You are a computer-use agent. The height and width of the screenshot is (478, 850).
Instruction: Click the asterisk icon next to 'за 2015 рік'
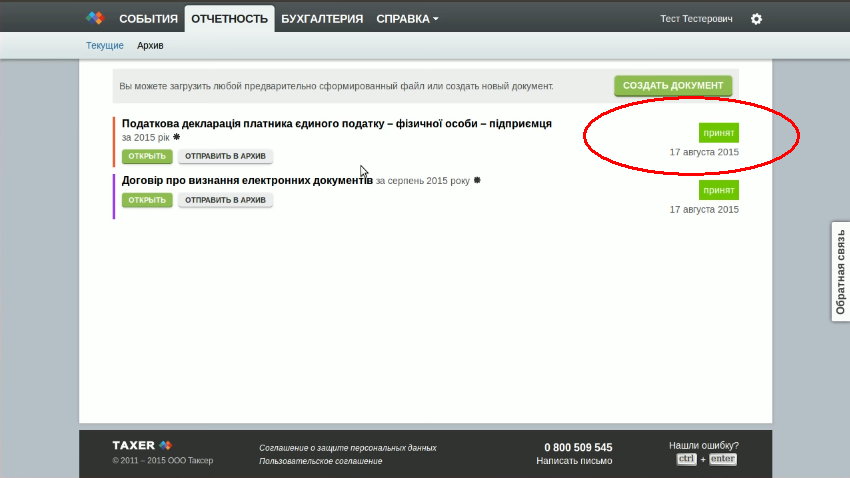(x=176, y=137)
